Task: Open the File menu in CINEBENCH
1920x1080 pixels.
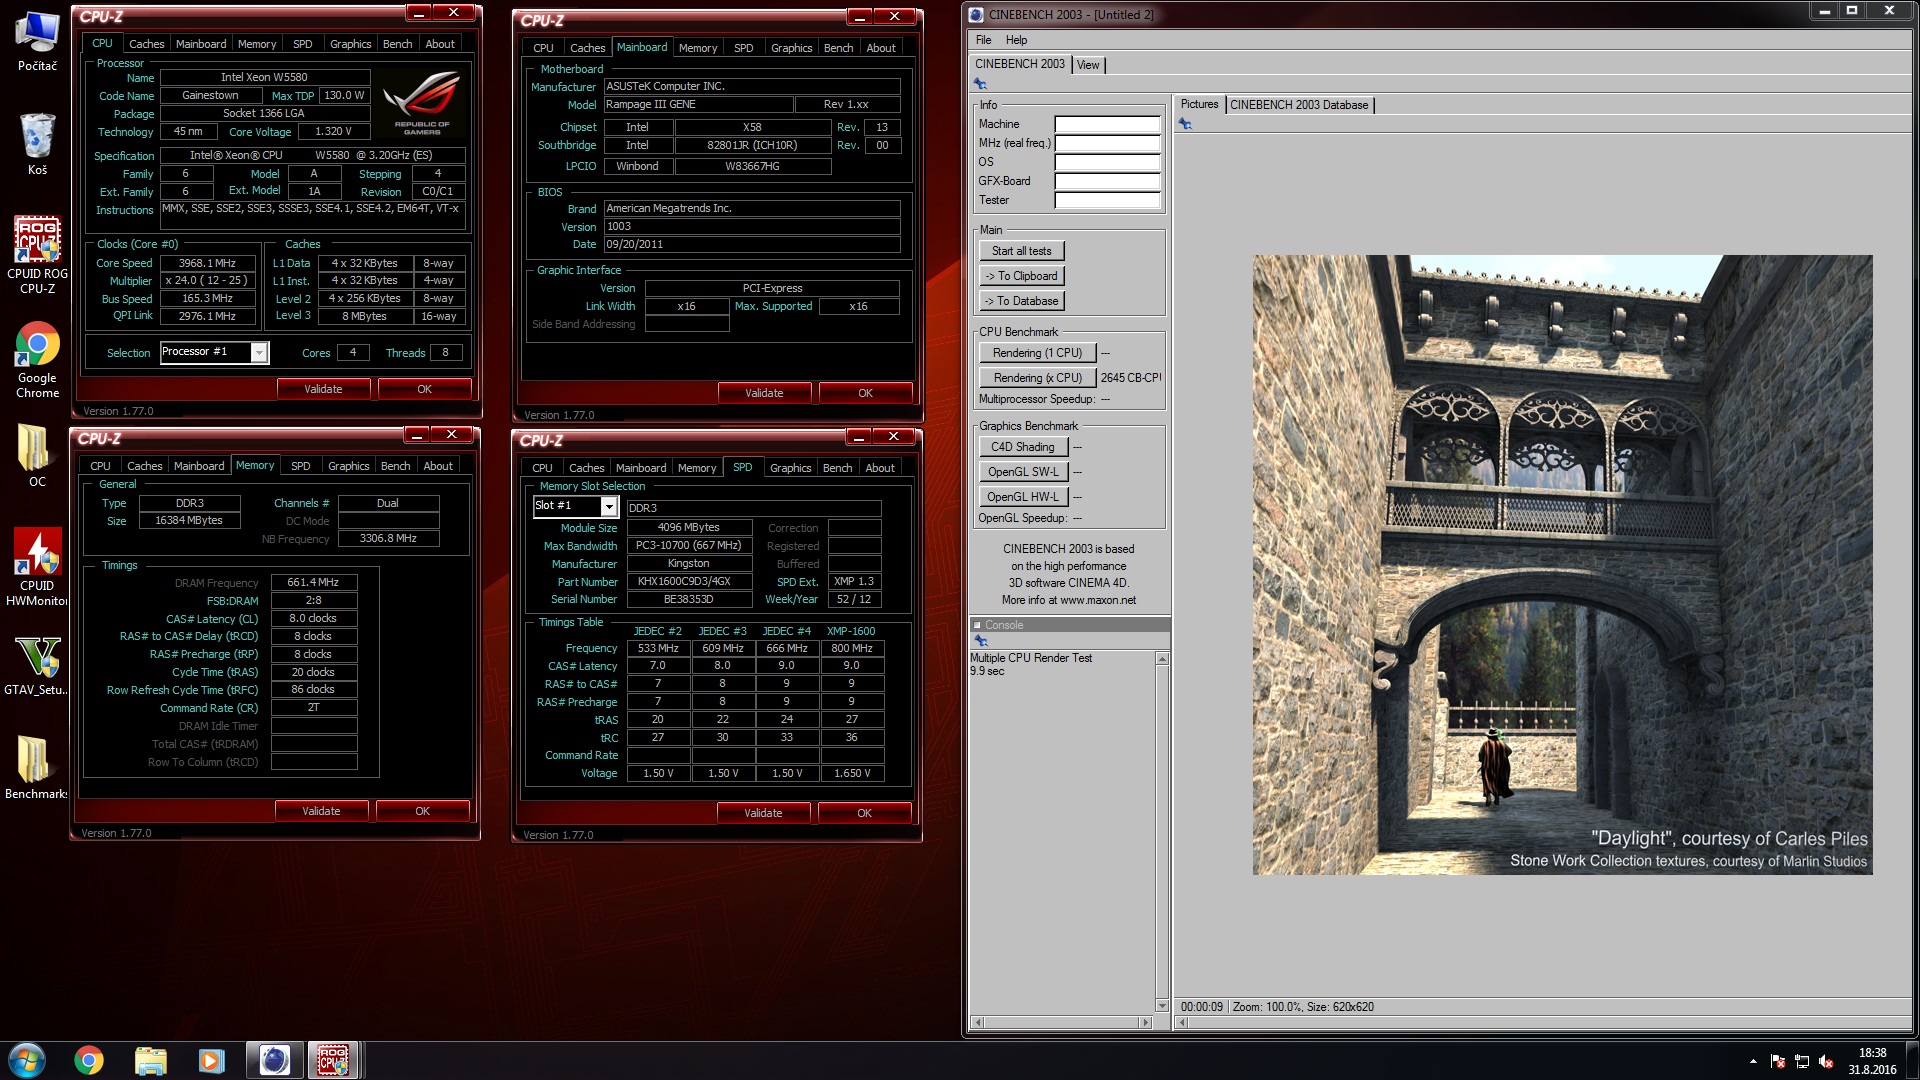Action: point(983,40)
